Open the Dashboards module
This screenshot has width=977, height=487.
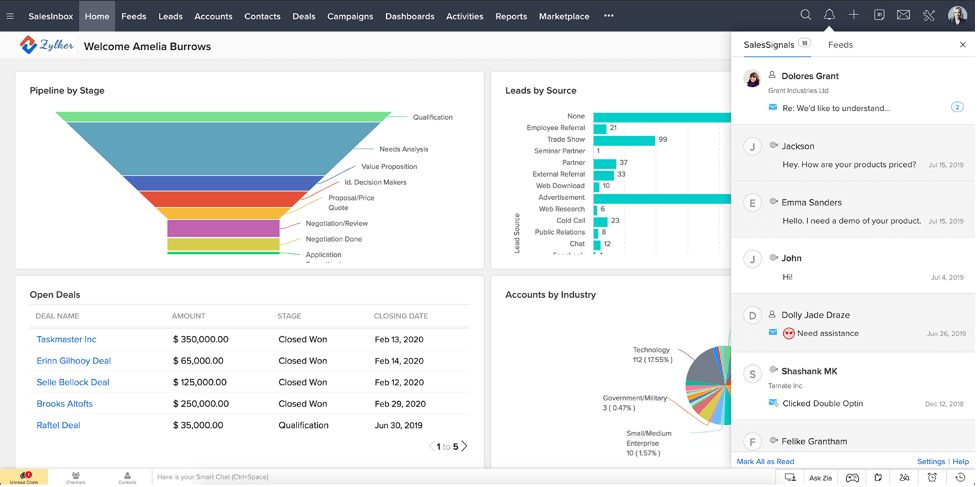(x=409, y=16)
